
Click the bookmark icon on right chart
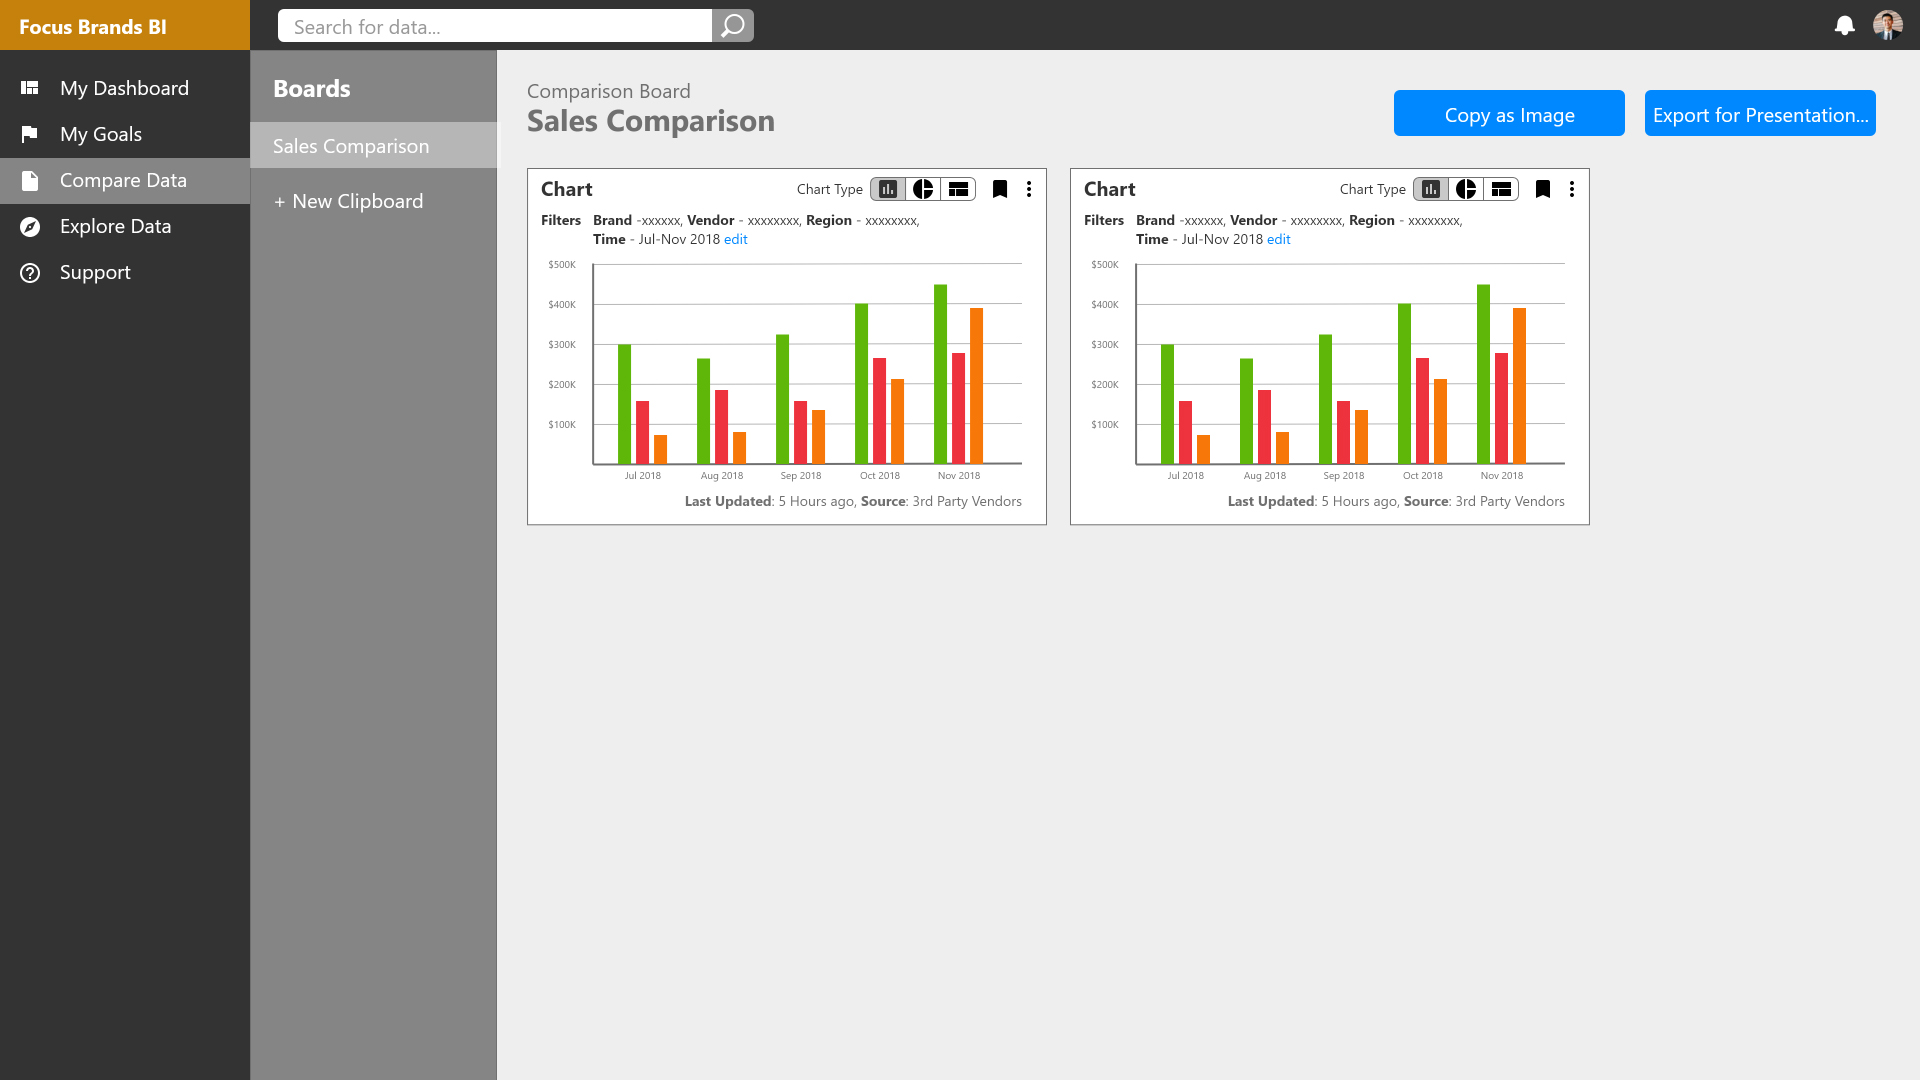tap(1543, 189)
